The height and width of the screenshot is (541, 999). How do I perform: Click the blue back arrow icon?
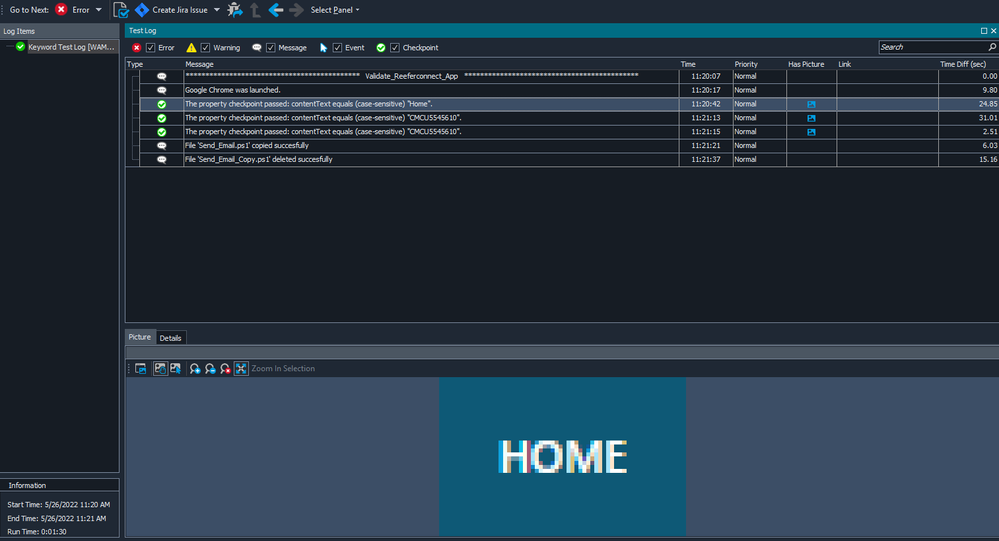coord(276,10)
